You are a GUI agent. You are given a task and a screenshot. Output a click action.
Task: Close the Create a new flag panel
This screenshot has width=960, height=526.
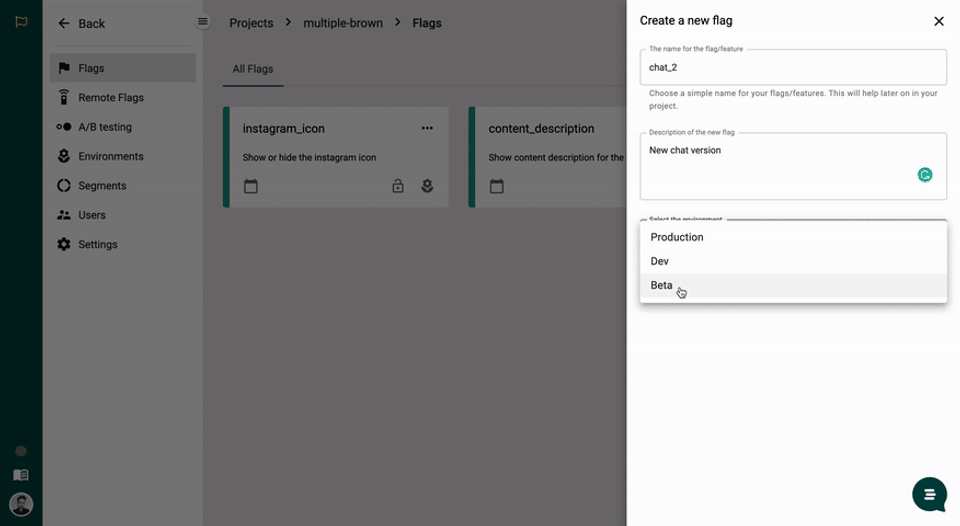(939, 21)
